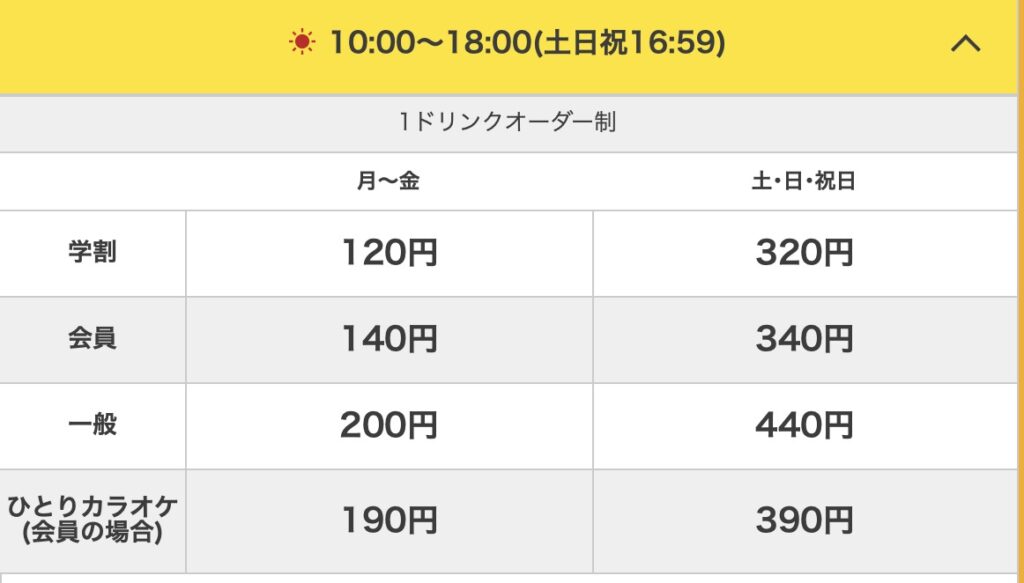Viewport: 1024px width, 583px height.
Task: Click the 一般 row label
Action: point(92,425)
